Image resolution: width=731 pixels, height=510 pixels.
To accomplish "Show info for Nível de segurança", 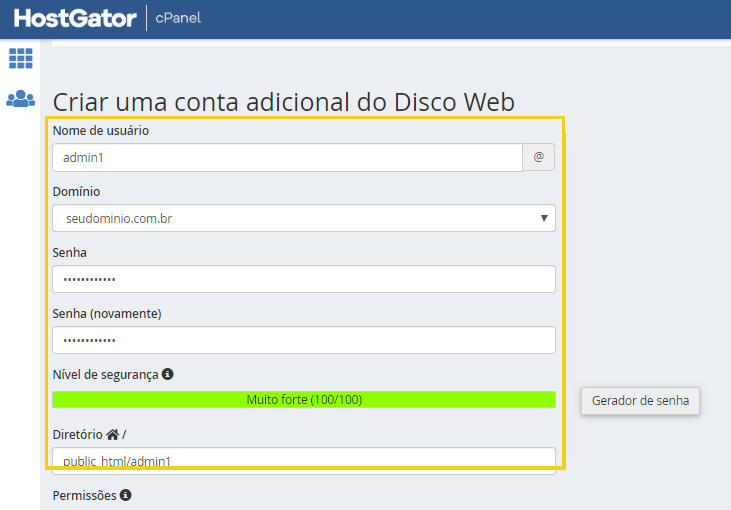I will point(167,374).
